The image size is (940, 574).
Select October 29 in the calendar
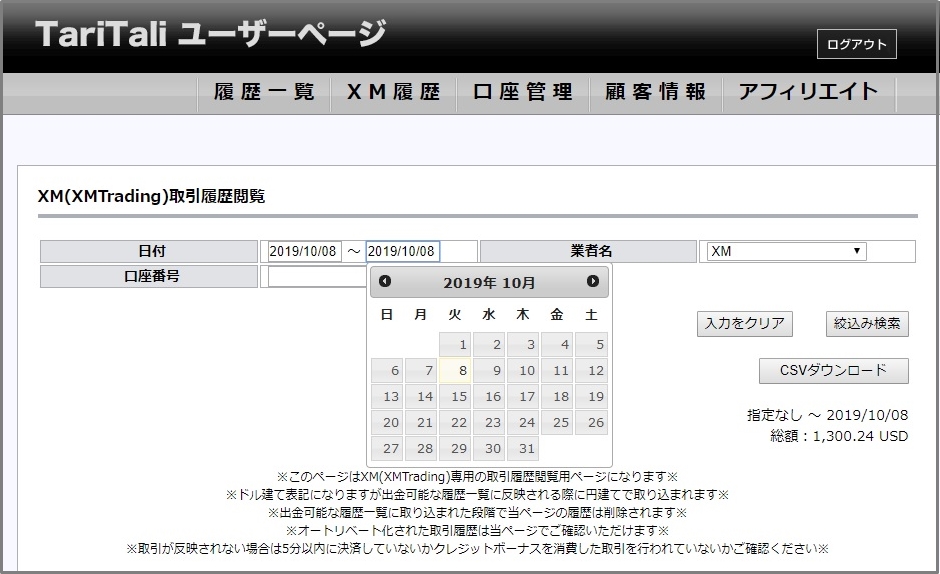[x=455, y=449]
